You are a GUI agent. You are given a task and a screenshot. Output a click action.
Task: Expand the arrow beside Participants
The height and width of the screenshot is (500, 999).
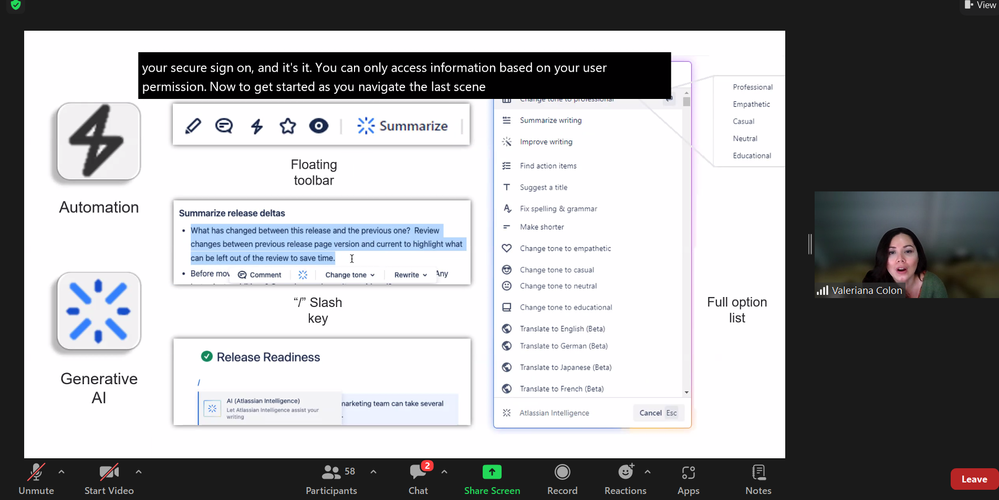click(373, 472)
